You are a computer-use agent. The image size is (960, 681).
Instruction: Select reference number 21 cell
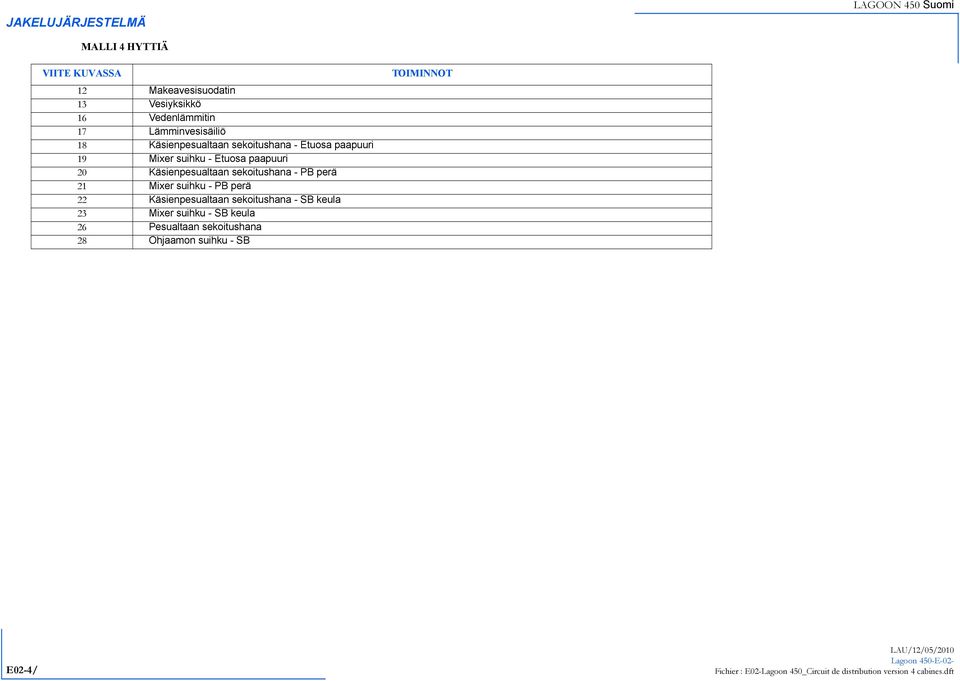(82, 186)
